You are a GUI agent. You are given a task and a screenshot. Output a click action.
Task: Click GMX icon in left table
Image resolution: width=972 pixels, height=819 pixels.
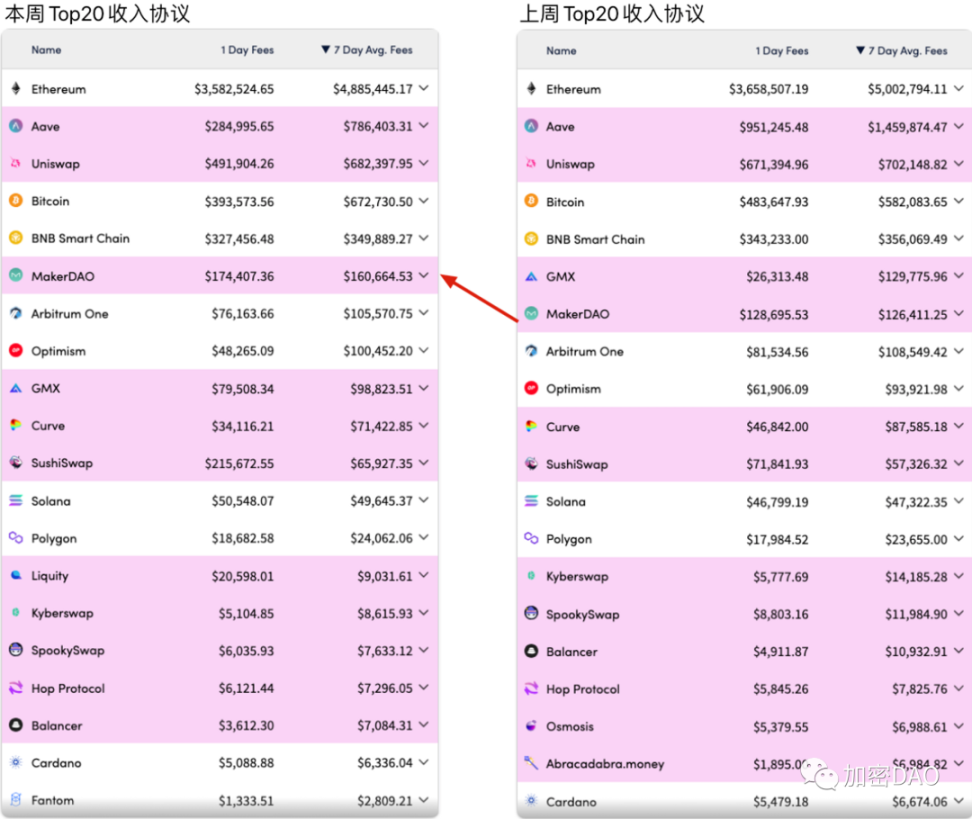16,388
